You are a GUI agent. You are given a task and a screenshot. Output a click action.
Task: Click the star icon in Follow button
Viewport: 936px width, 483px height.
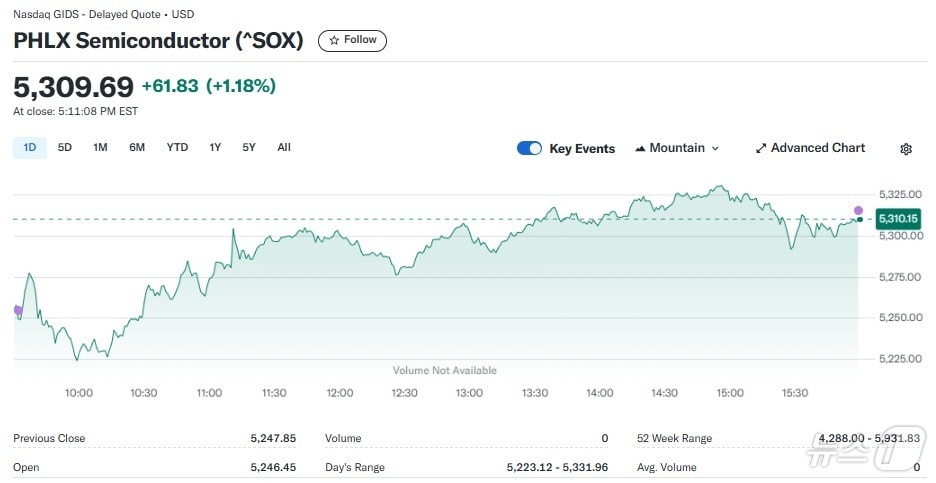(334, 40)
